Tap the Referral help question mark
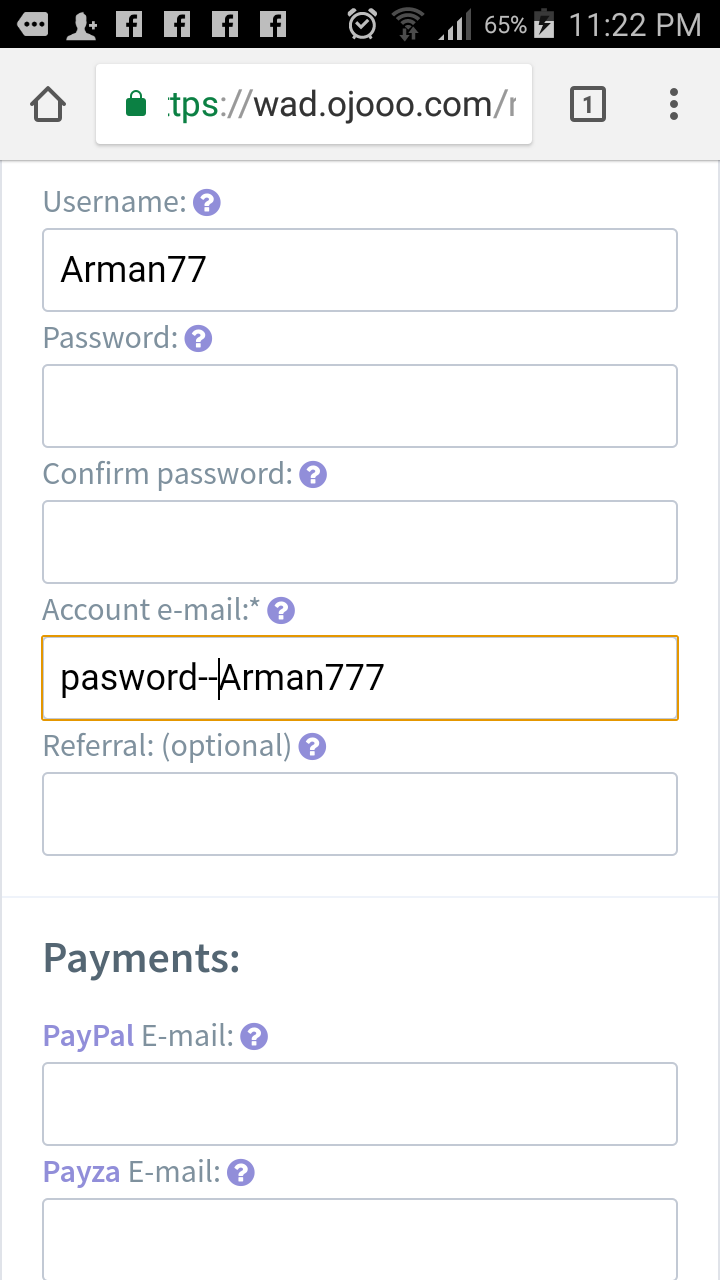This screenshot has width=720, height=1280. click(313, 747)
